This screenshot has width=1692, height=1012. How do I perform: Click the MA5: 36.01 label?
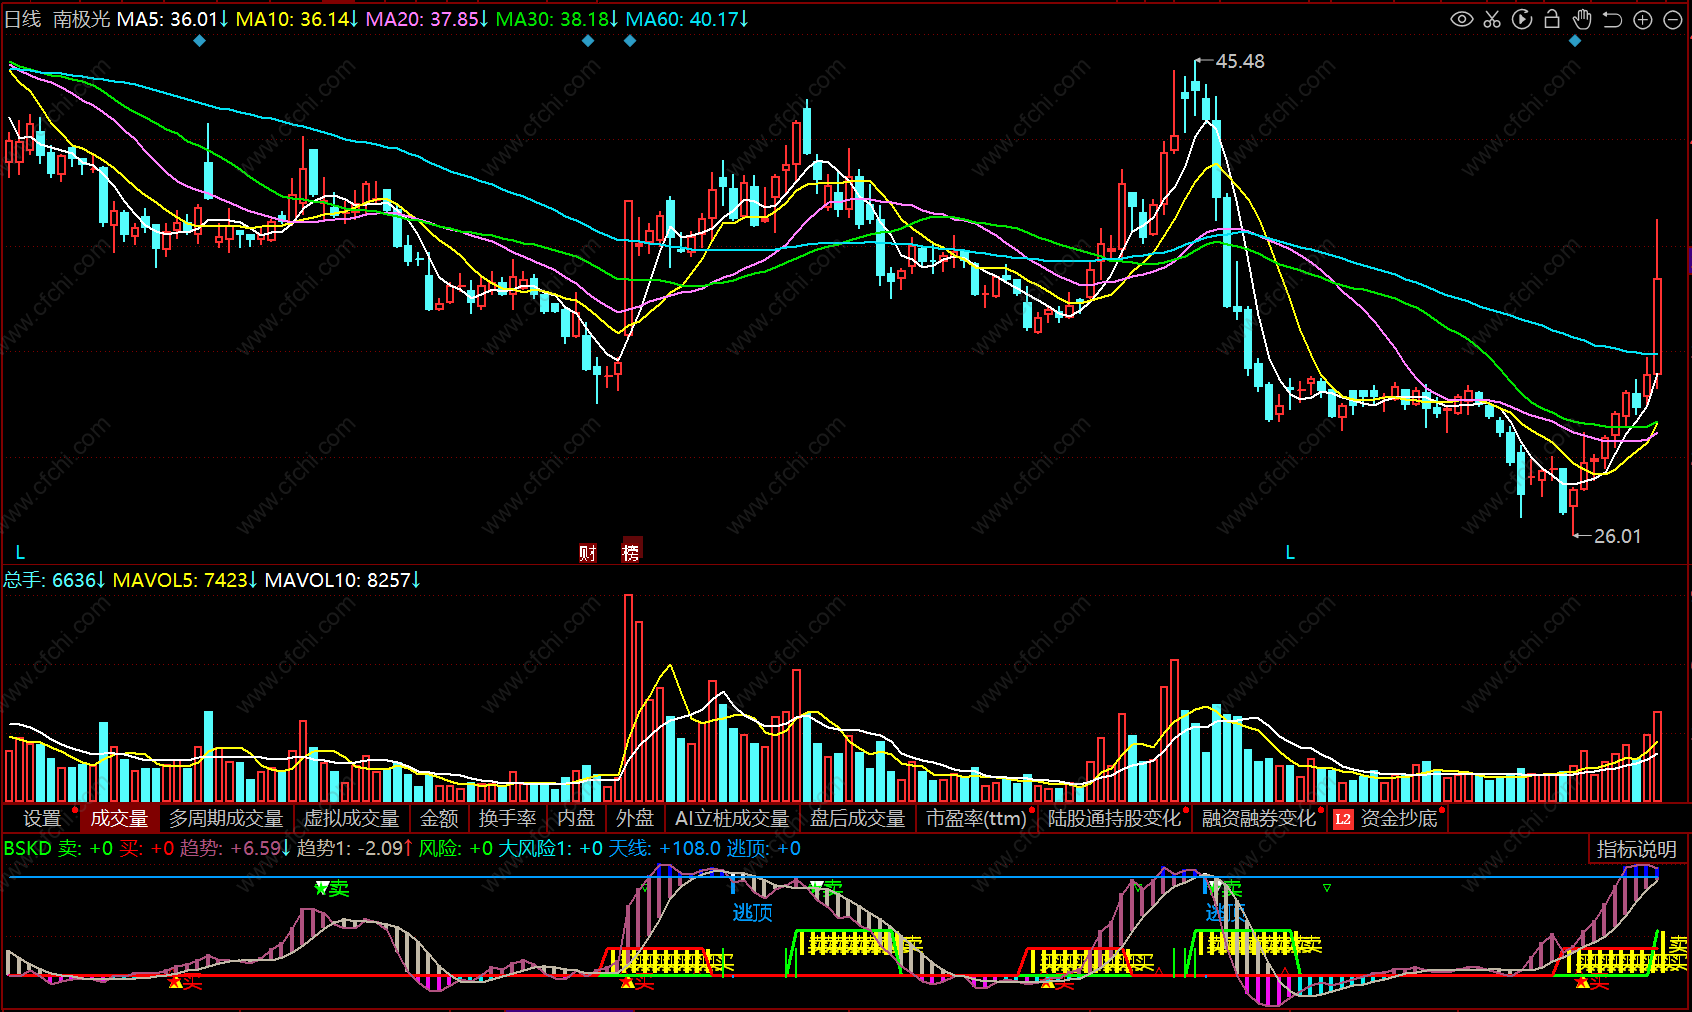point(173,19)
